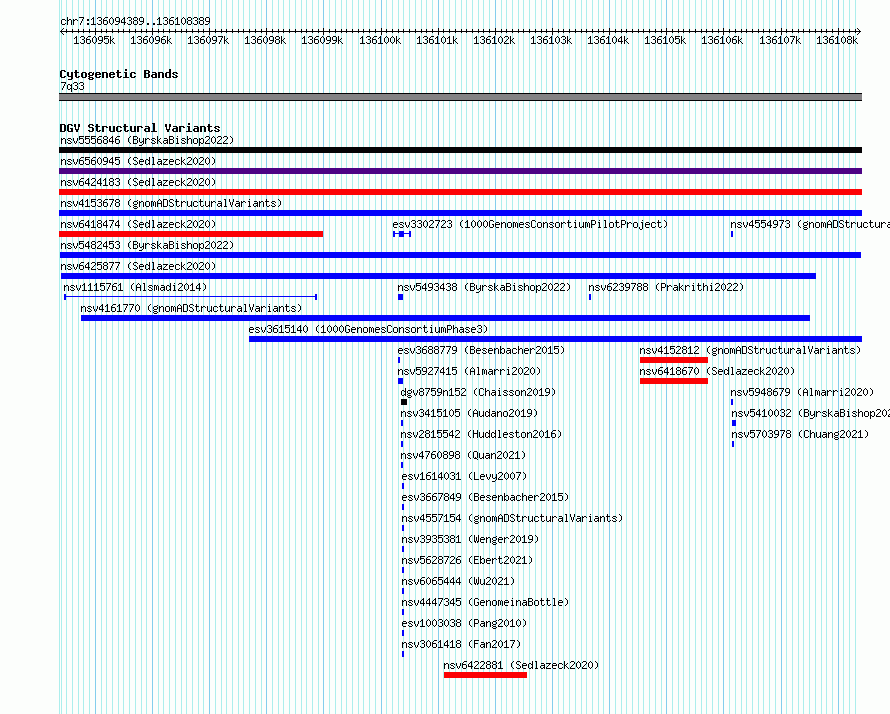Viewport: 890px width, 714px height.
Task: Click the blue nsv4161770 variant bar
Action: coord(446,318)
